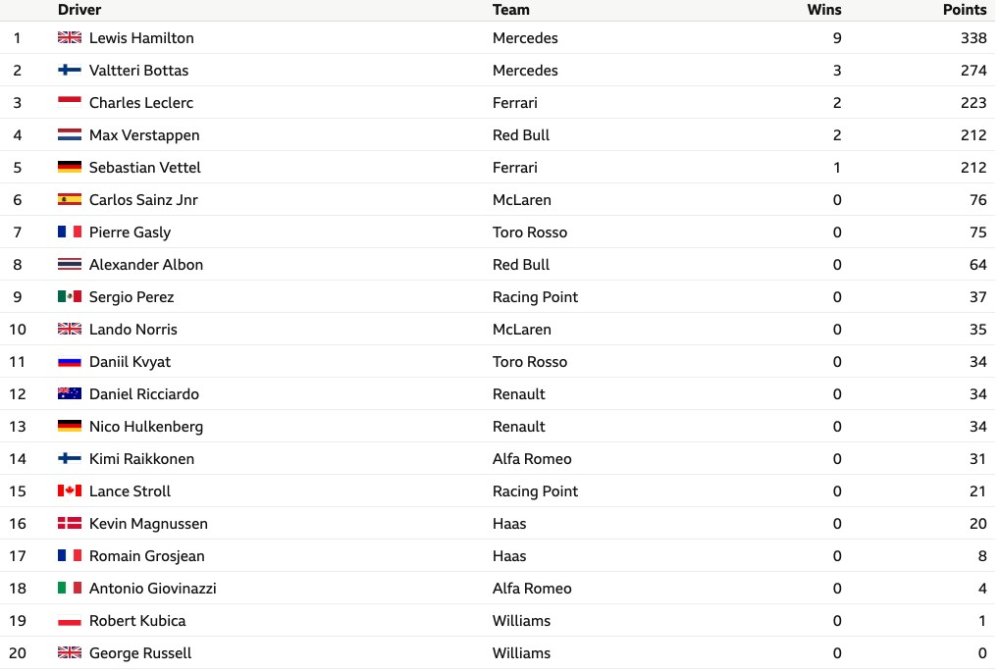The image size is (1000, 671).
Task: Click the Points column header
Action: click(965, 10)
